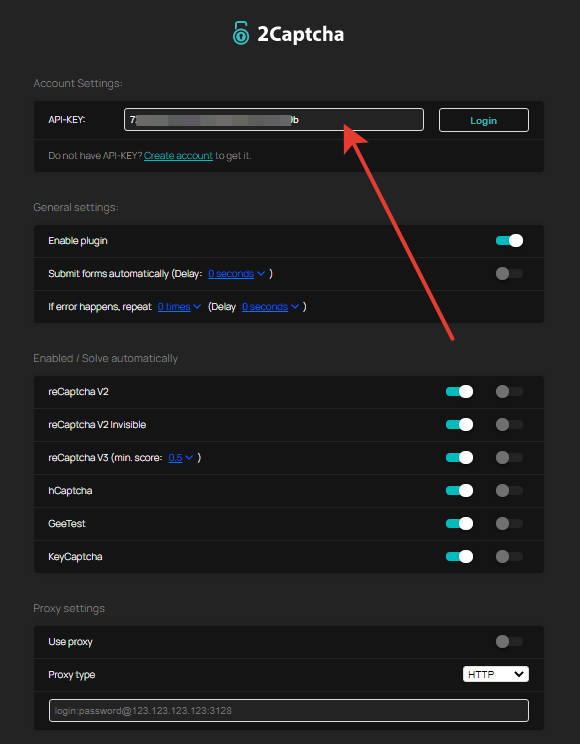Toggle reCaptcha V3 enabled switch
Viewport: 580px width, 744px height.
coord(459,457)
